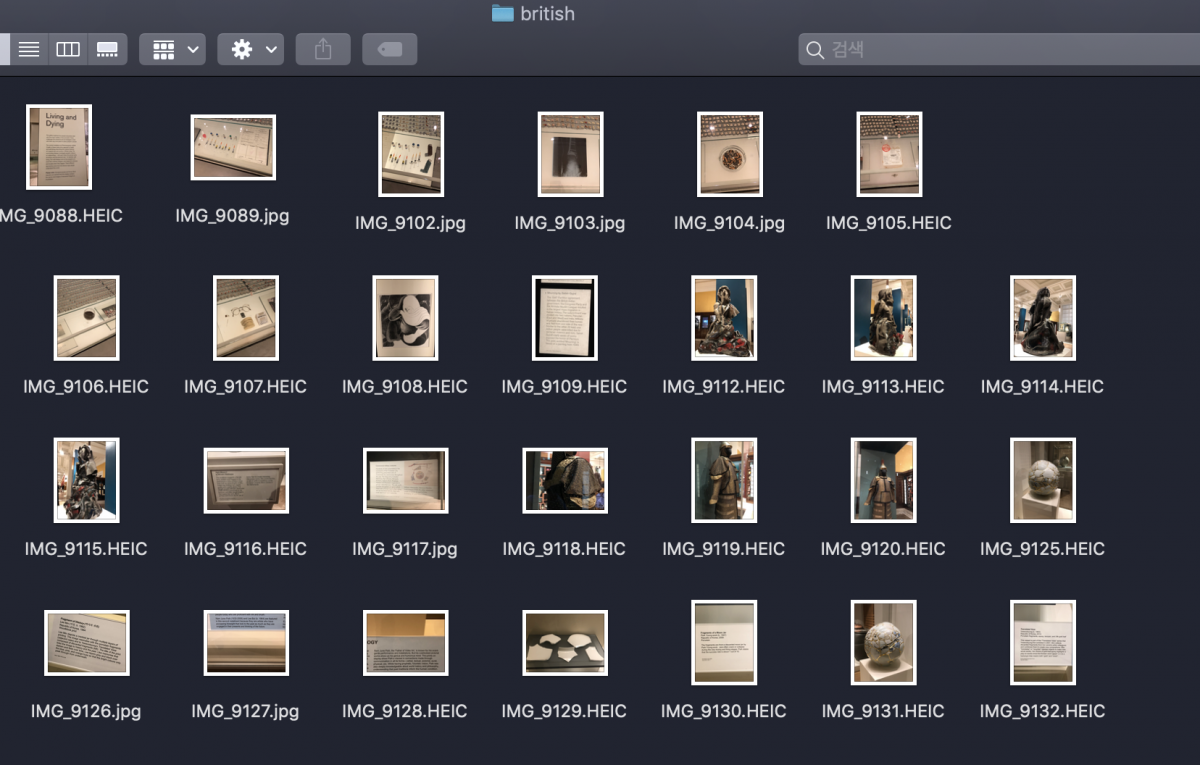
Task: Select IMG_9118.HEIC thumbnail
Action: pyautogui.click(x=565, y=480)
